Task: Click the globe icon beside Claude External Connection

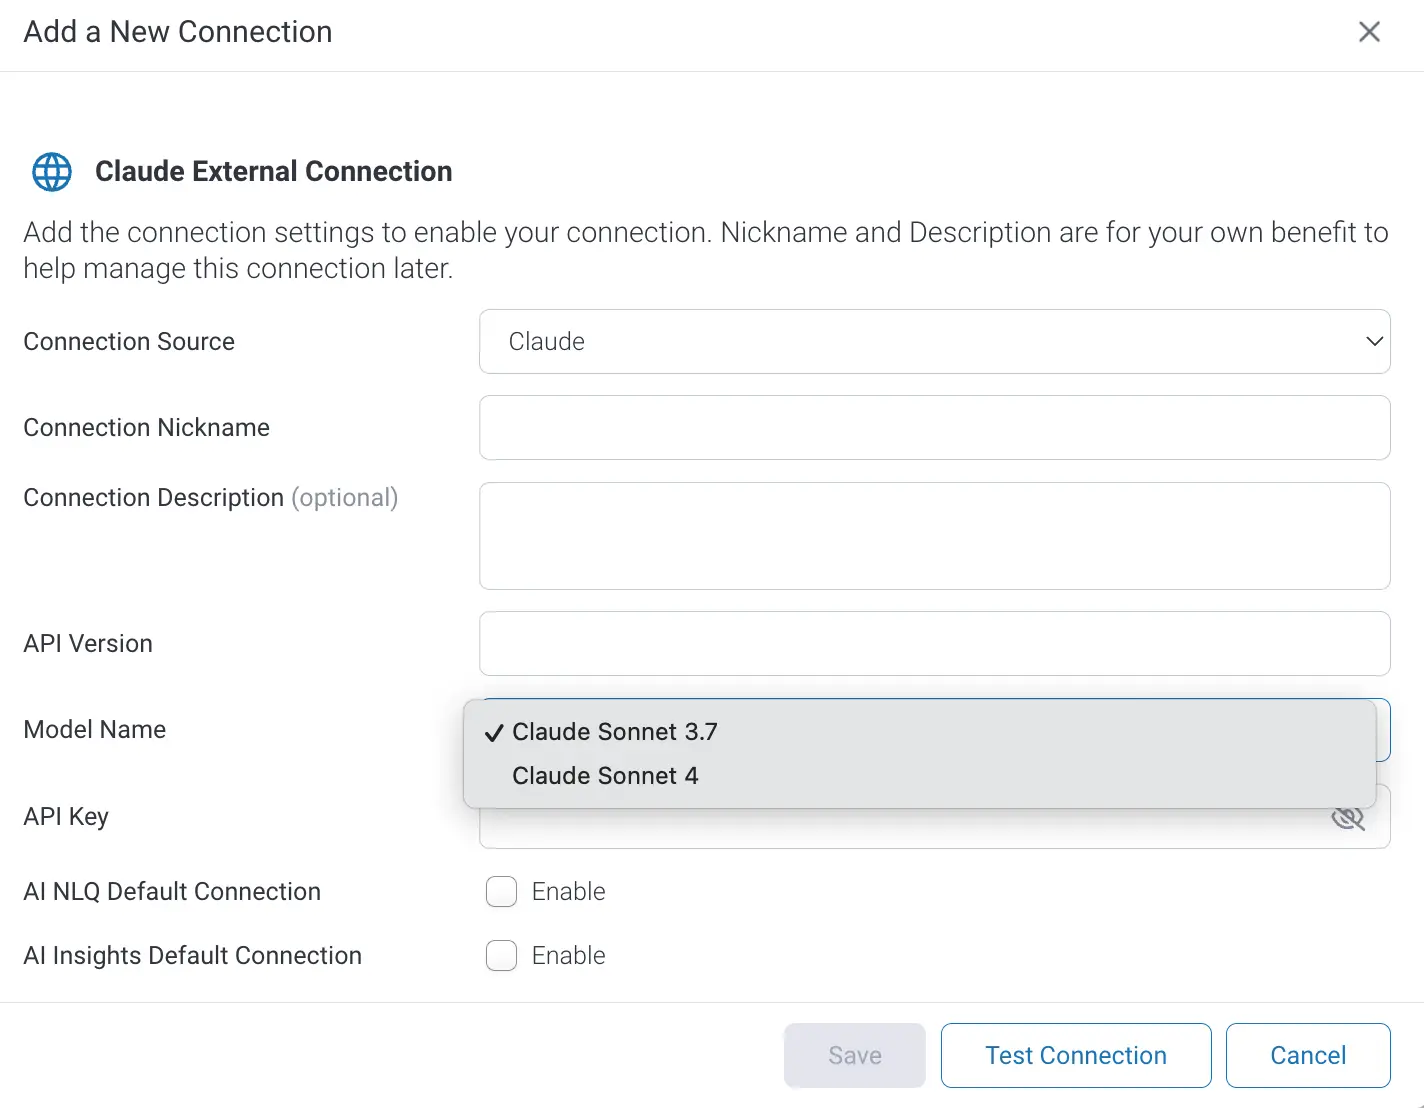Action: pos(52,172)
